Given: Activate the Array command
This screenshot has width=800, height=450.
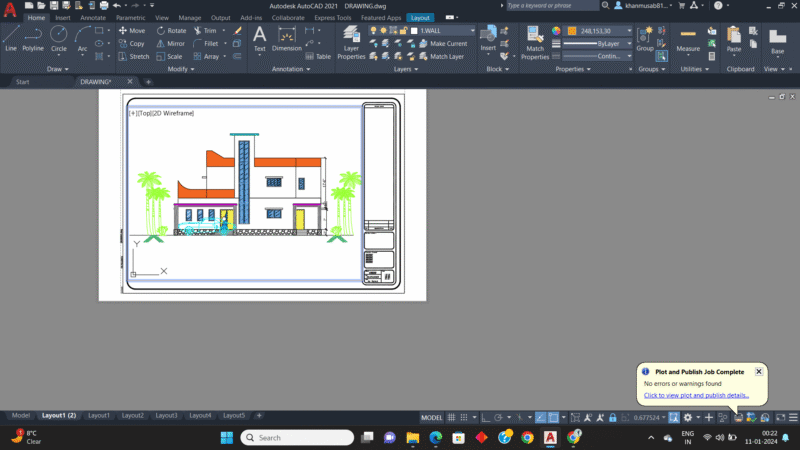Looking at the screenshot, I should pyautogui.click(x=206, y=57).
